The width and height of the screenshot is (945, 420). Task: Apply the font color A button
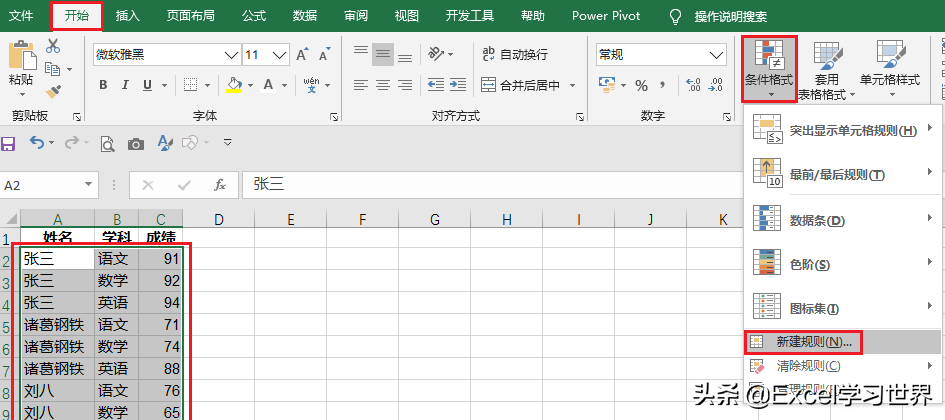pyautogui.click(x=268, y=85)
